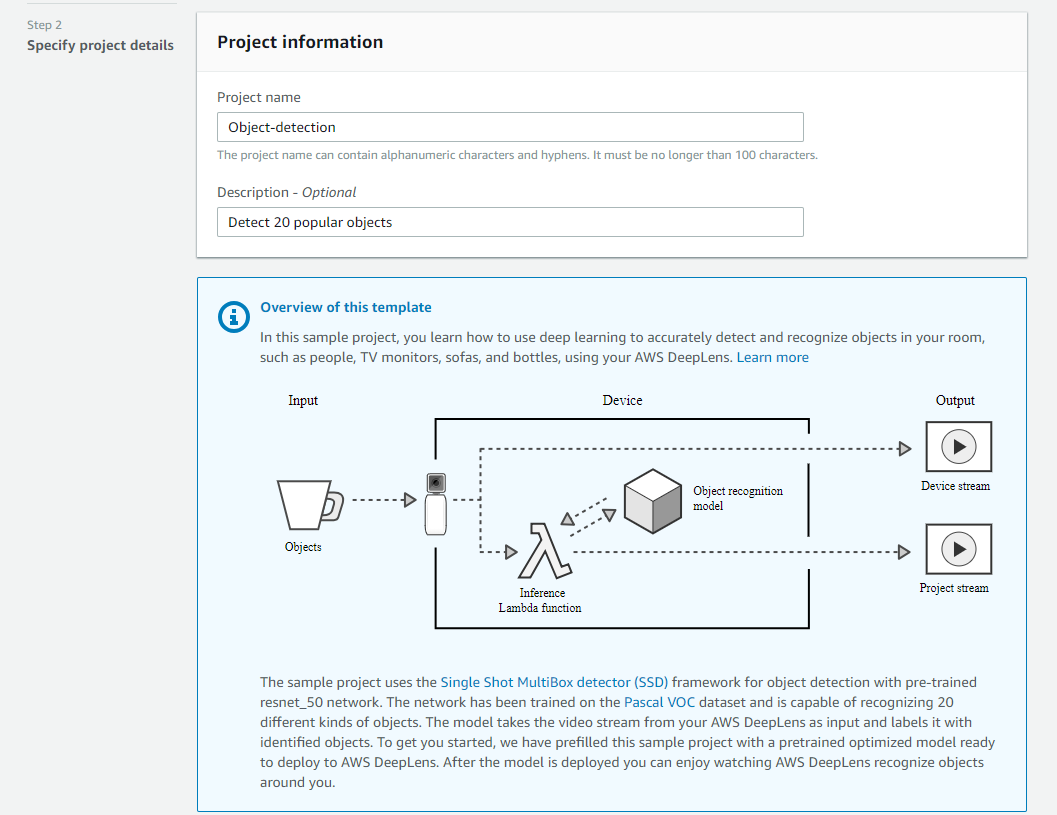Click the Overview of this template title

346,307
